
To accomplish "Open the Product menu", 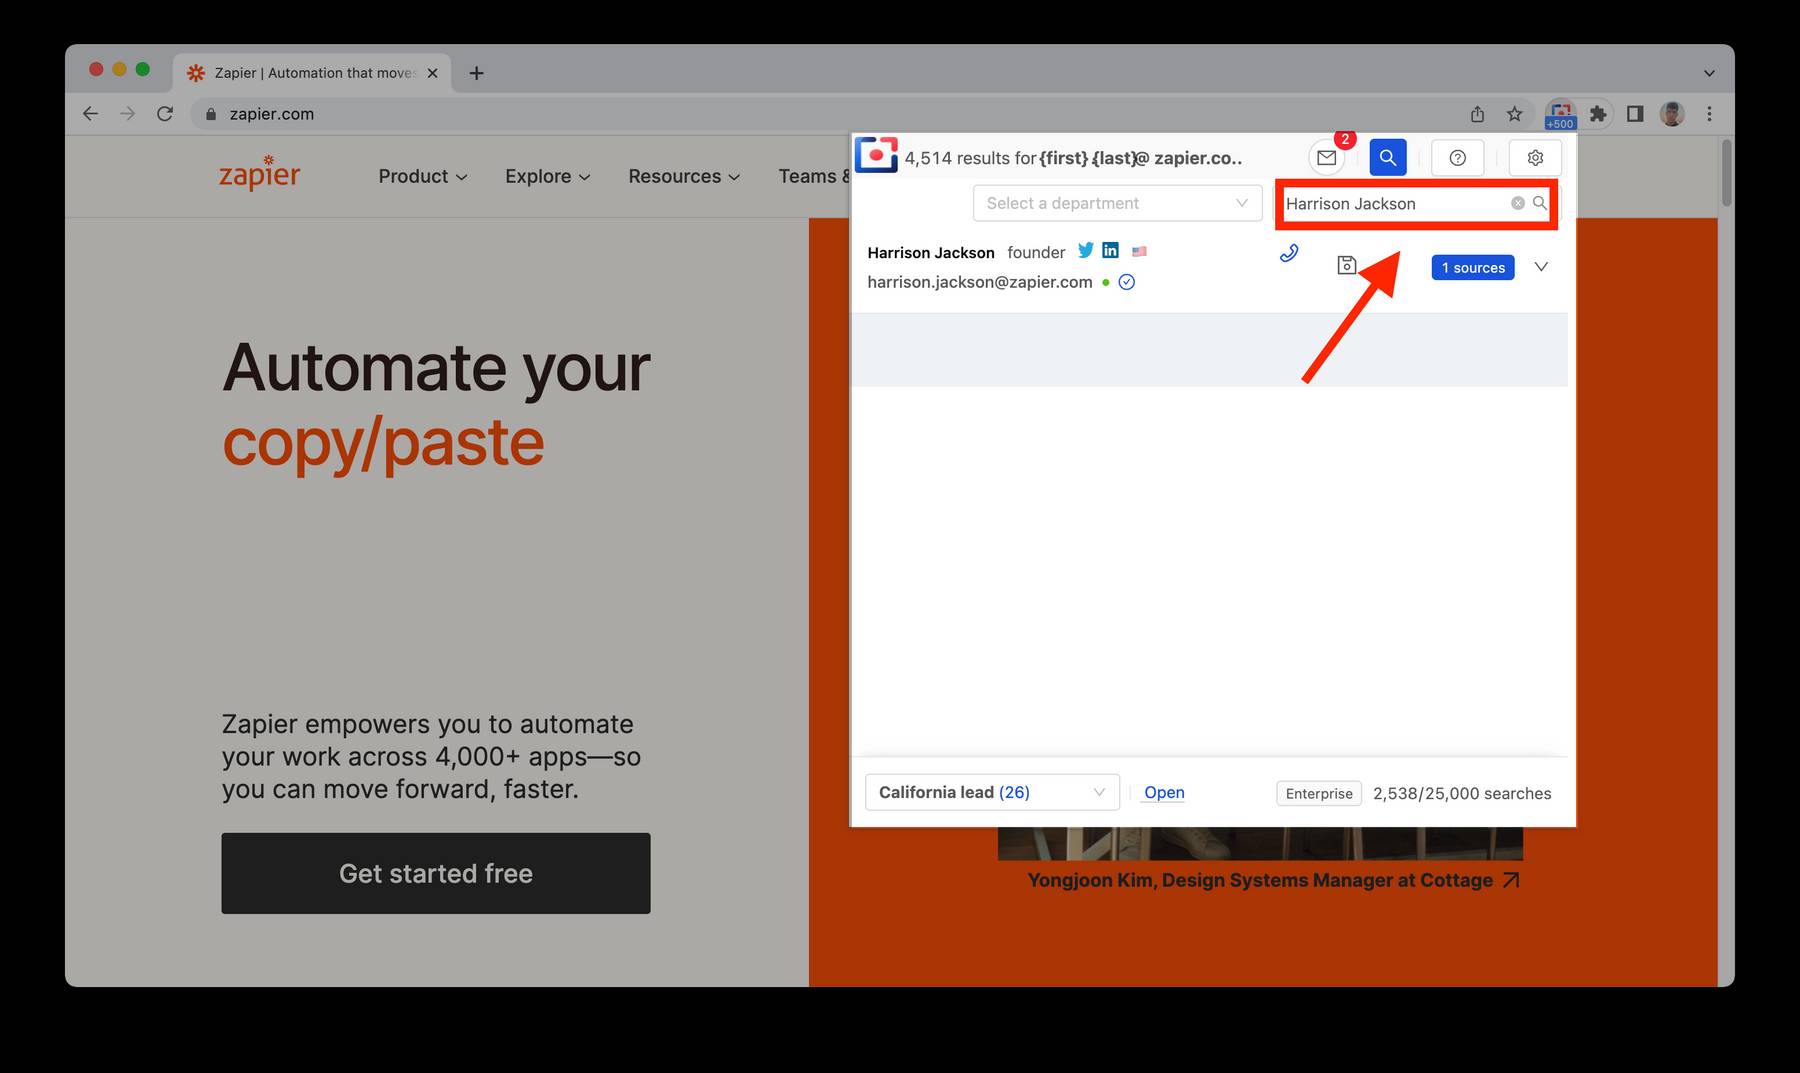I will pyautogui.click(x=423, y=176).
